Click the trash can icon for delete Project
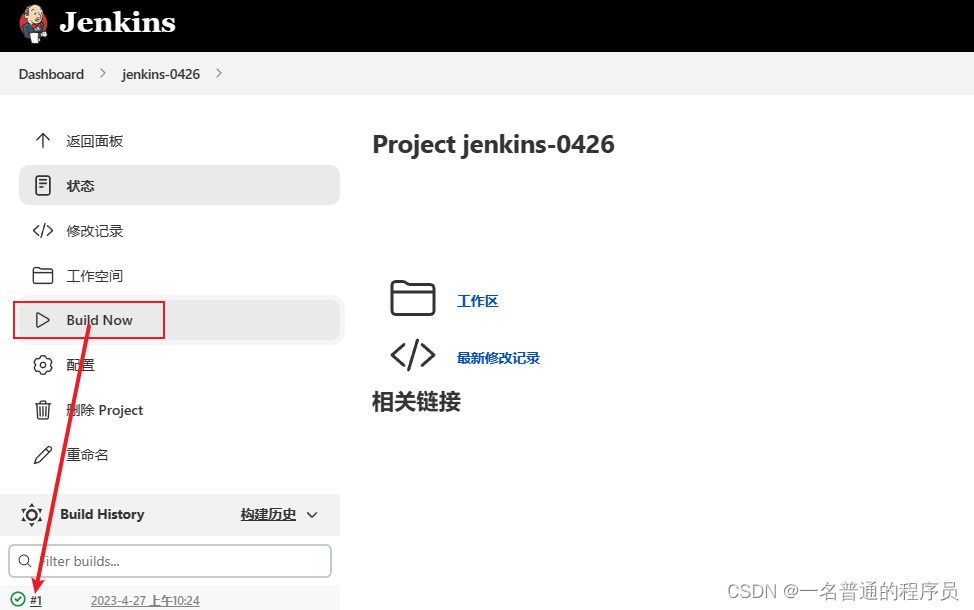 coord(42,410)
